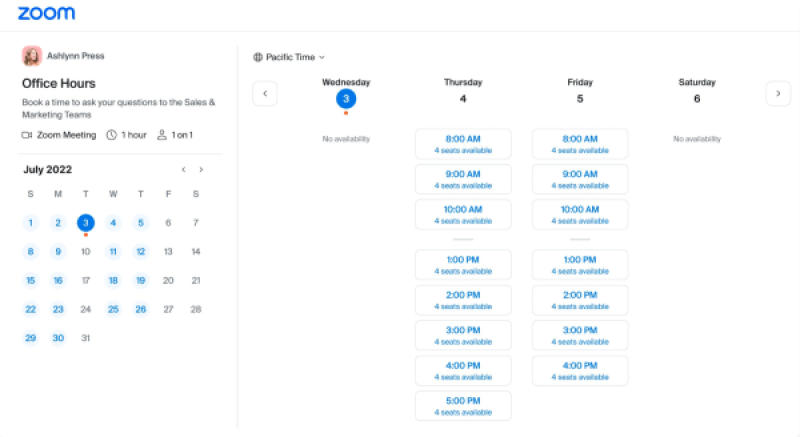The width and height of the screenshot is (800, 437).
Task: Choose Thursday 5:00 PM time slot
Action: tap(463, 406)
